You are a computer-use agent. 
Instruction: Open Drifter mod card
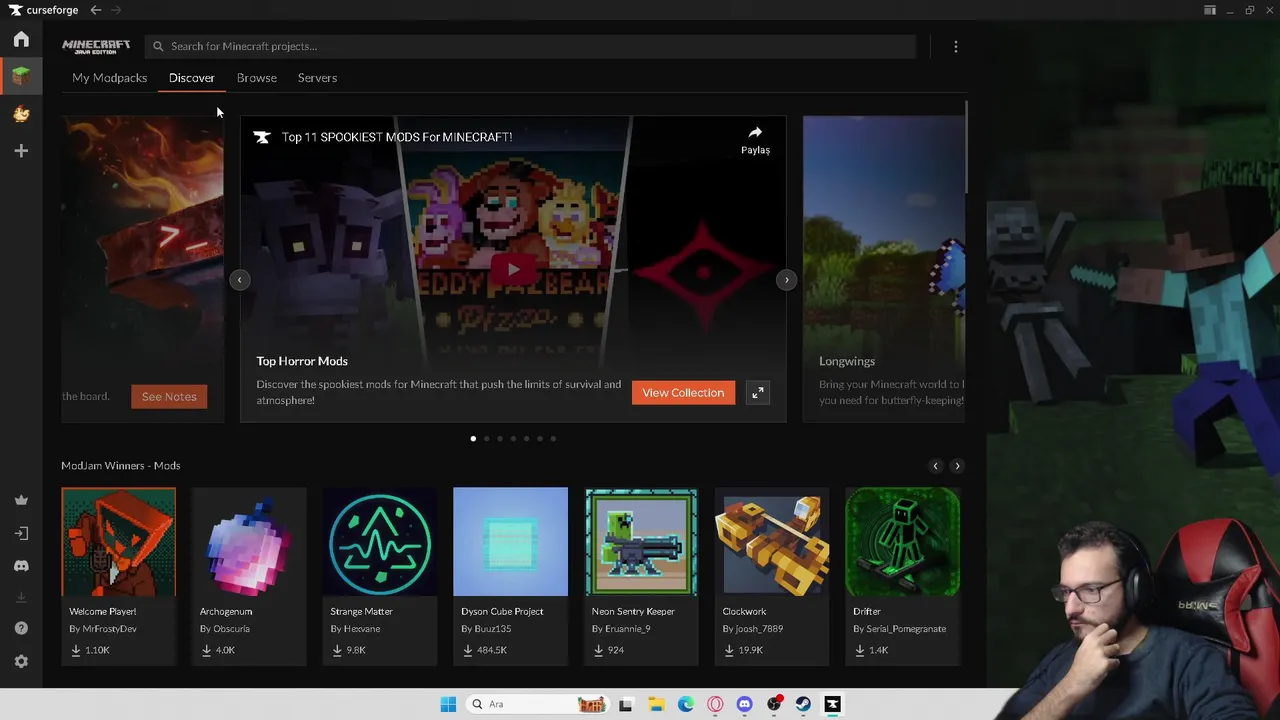tap(902, 576)
